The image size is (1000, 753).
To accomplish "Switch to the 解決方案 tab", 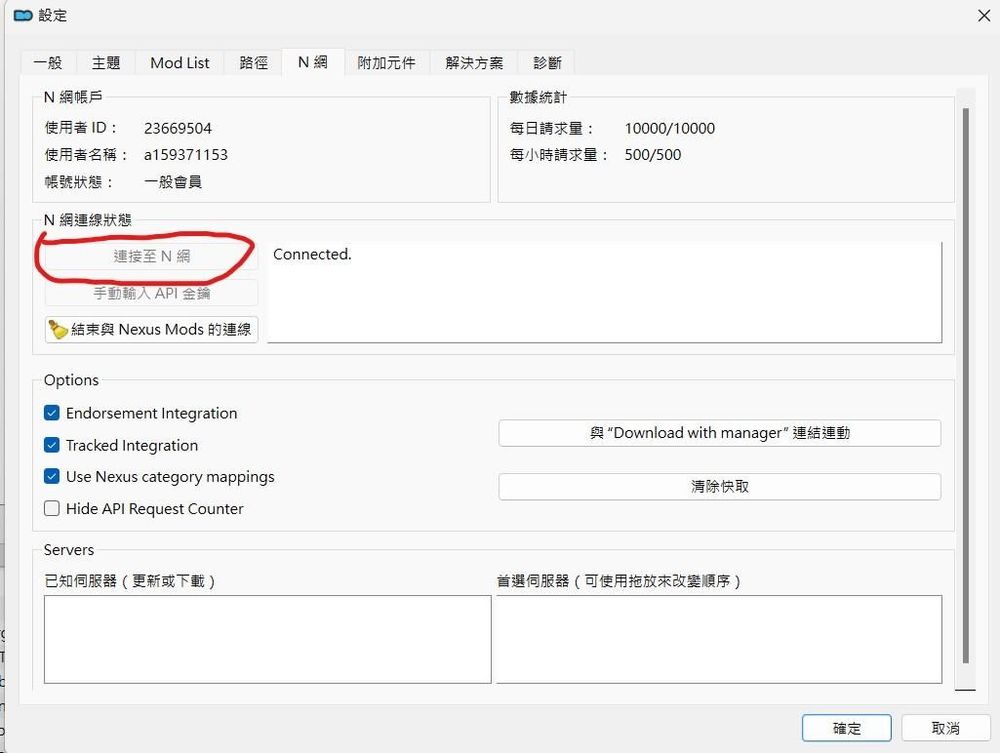I will pyautogui.click(x=474, y=62).
